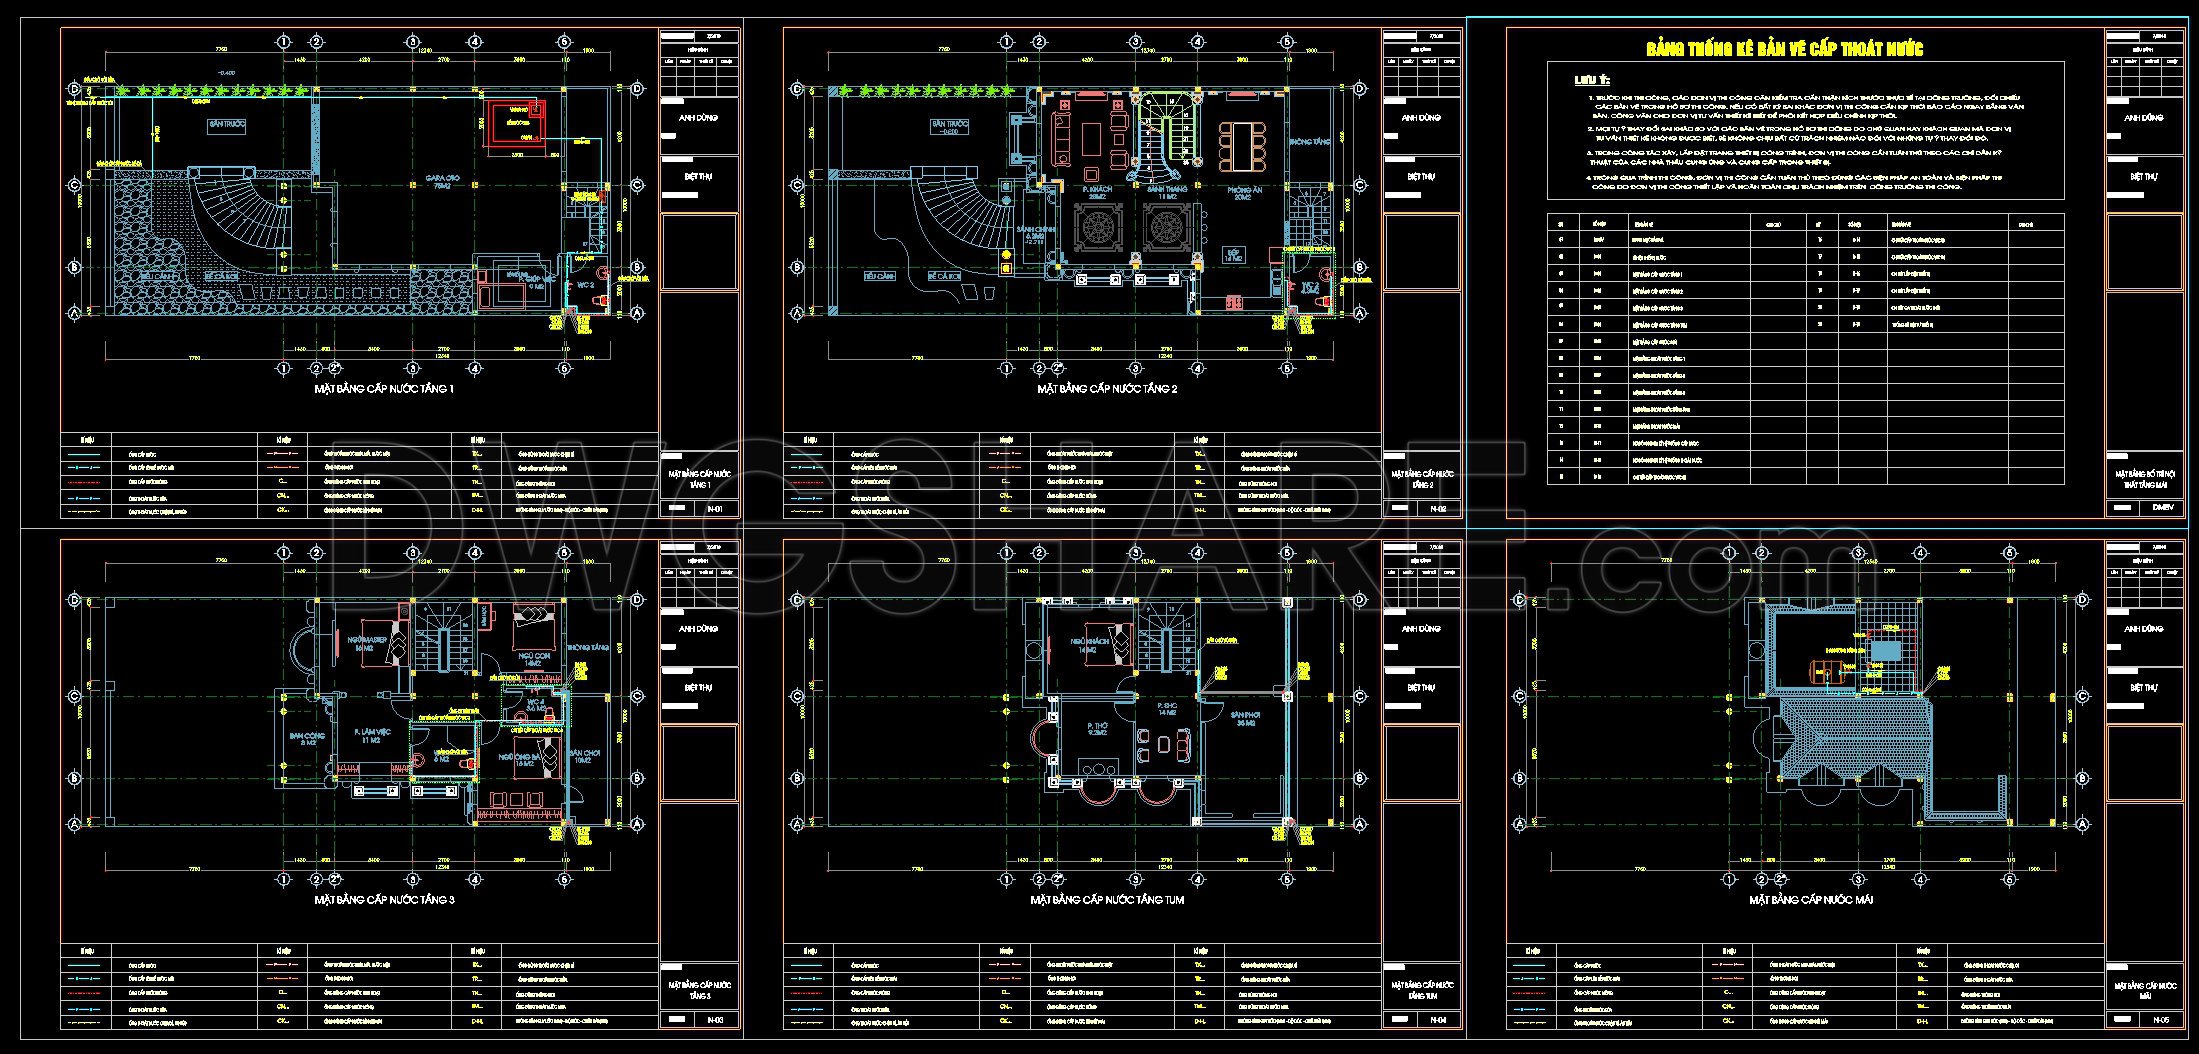Screen dimensions: 2199x1054
Task: Click the 'ANH DŨNG' name on sheet N-01
Action: pyautogui.click(x=696, y=118)
